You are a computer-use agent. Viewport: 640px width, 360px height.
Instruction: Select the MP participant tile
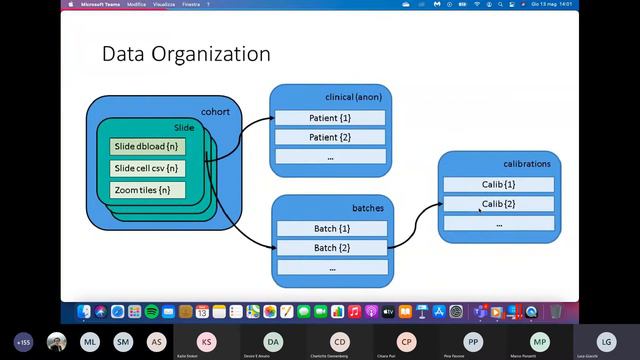point(540,342)
